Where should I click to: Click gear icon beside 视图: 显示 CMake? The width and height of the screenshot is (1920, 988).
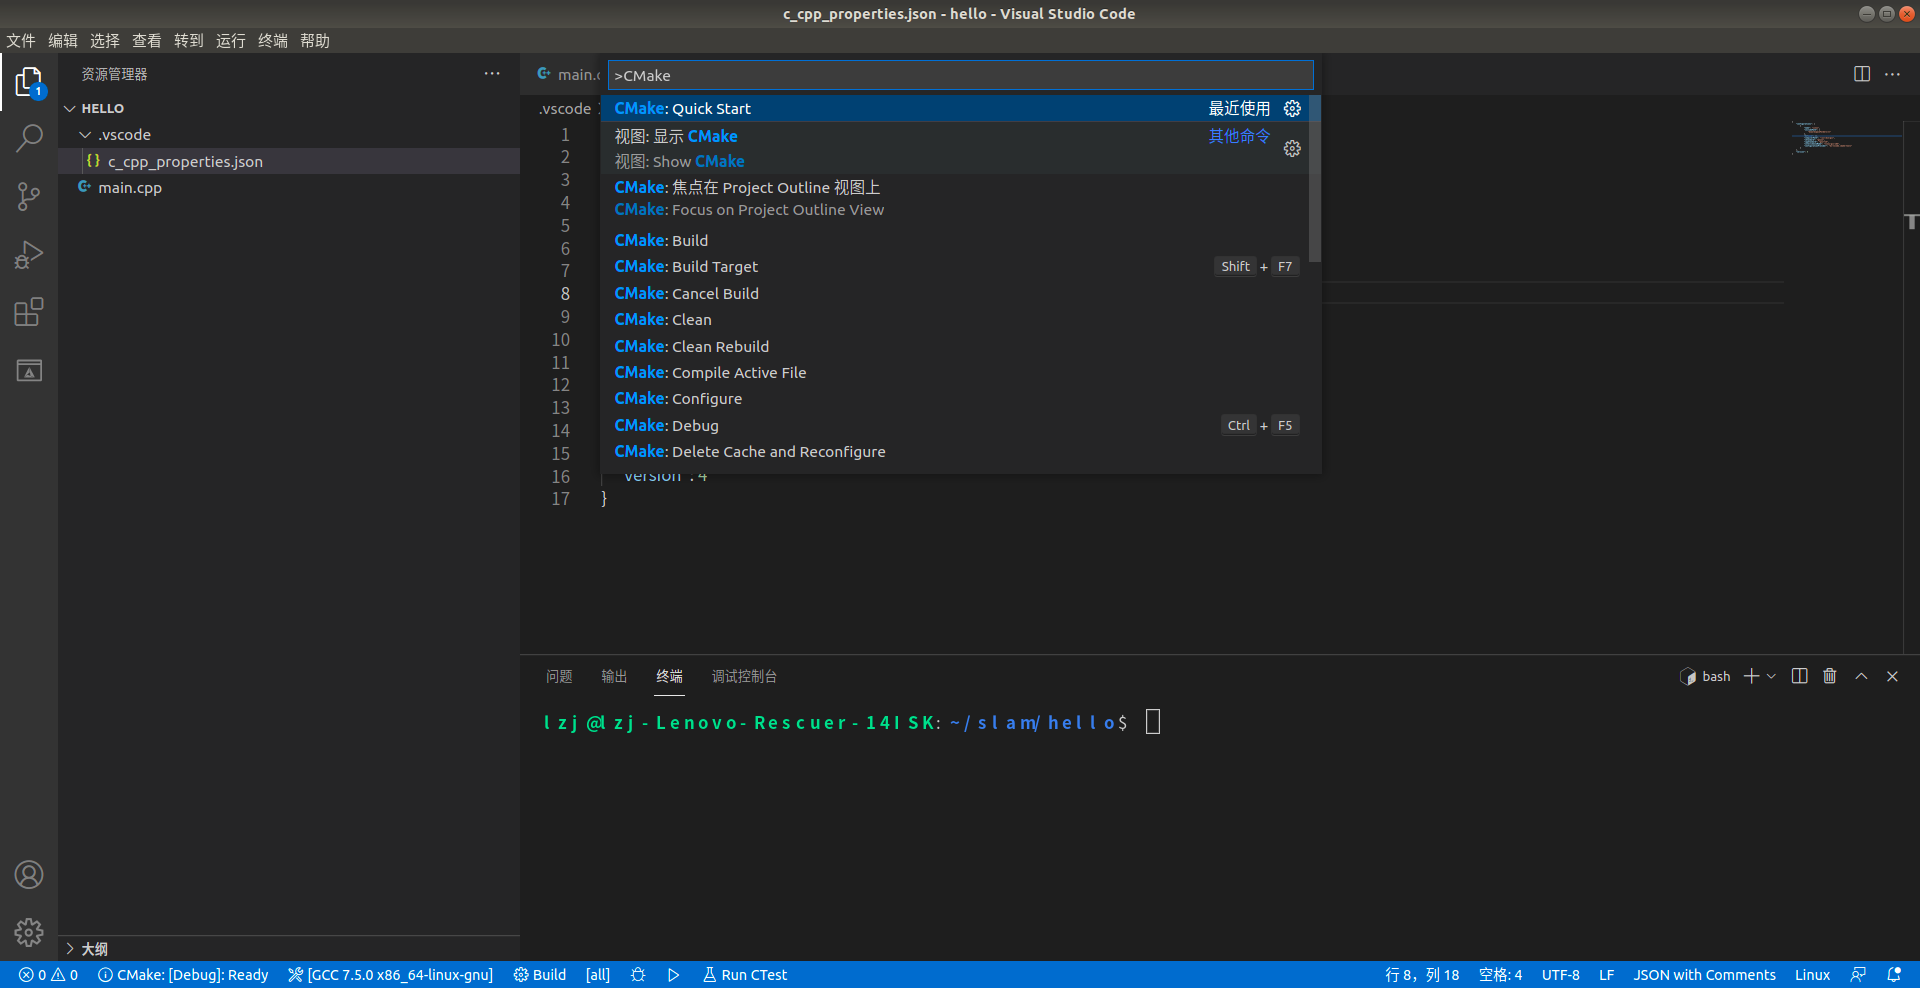coord(1292,148)
